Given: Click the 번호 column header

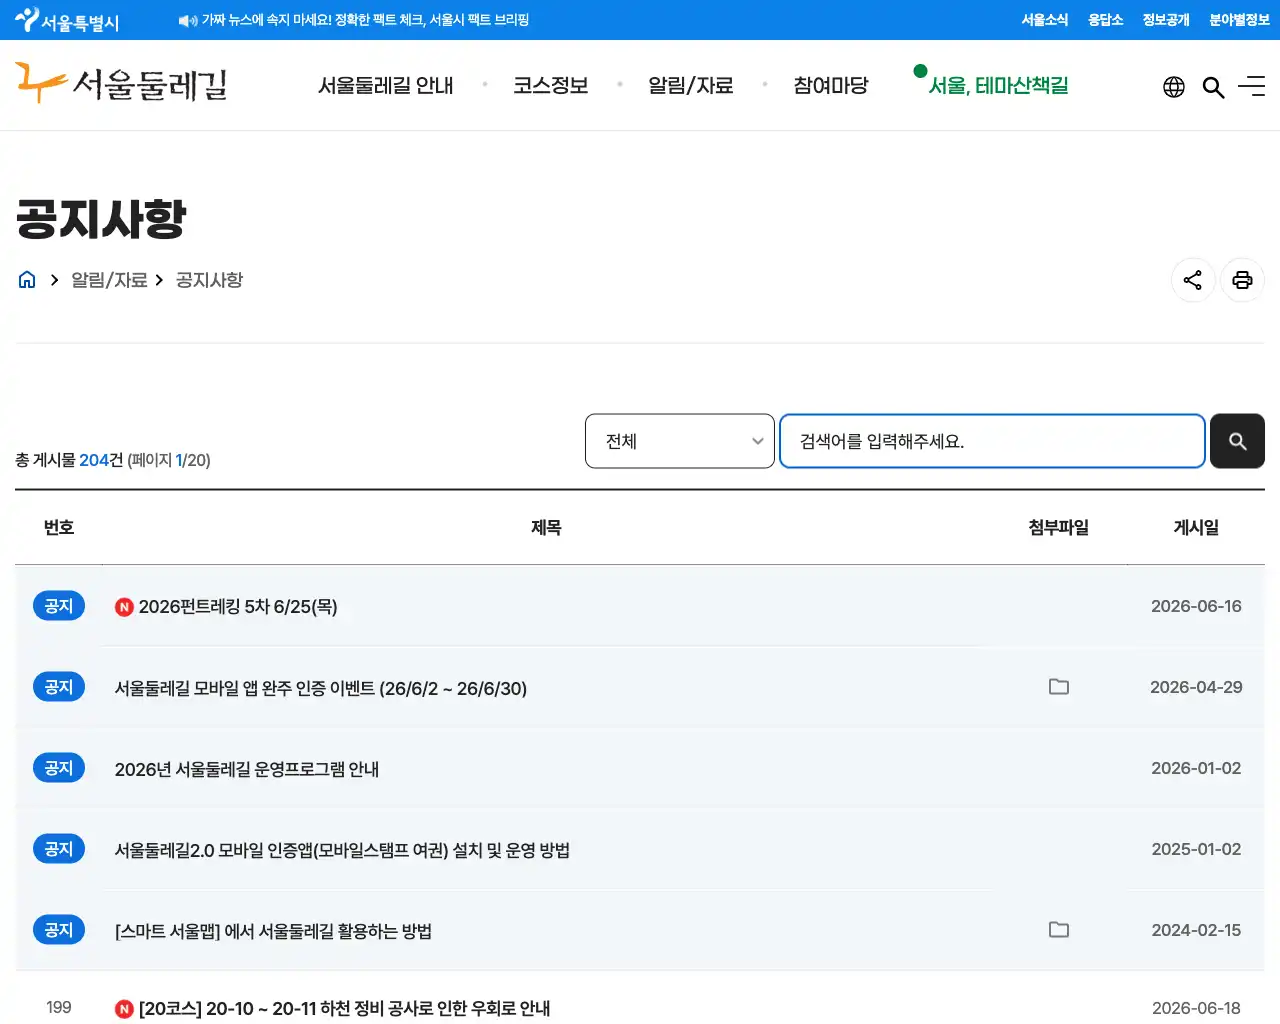Looking at the screenshot, I should coord(59,527).
